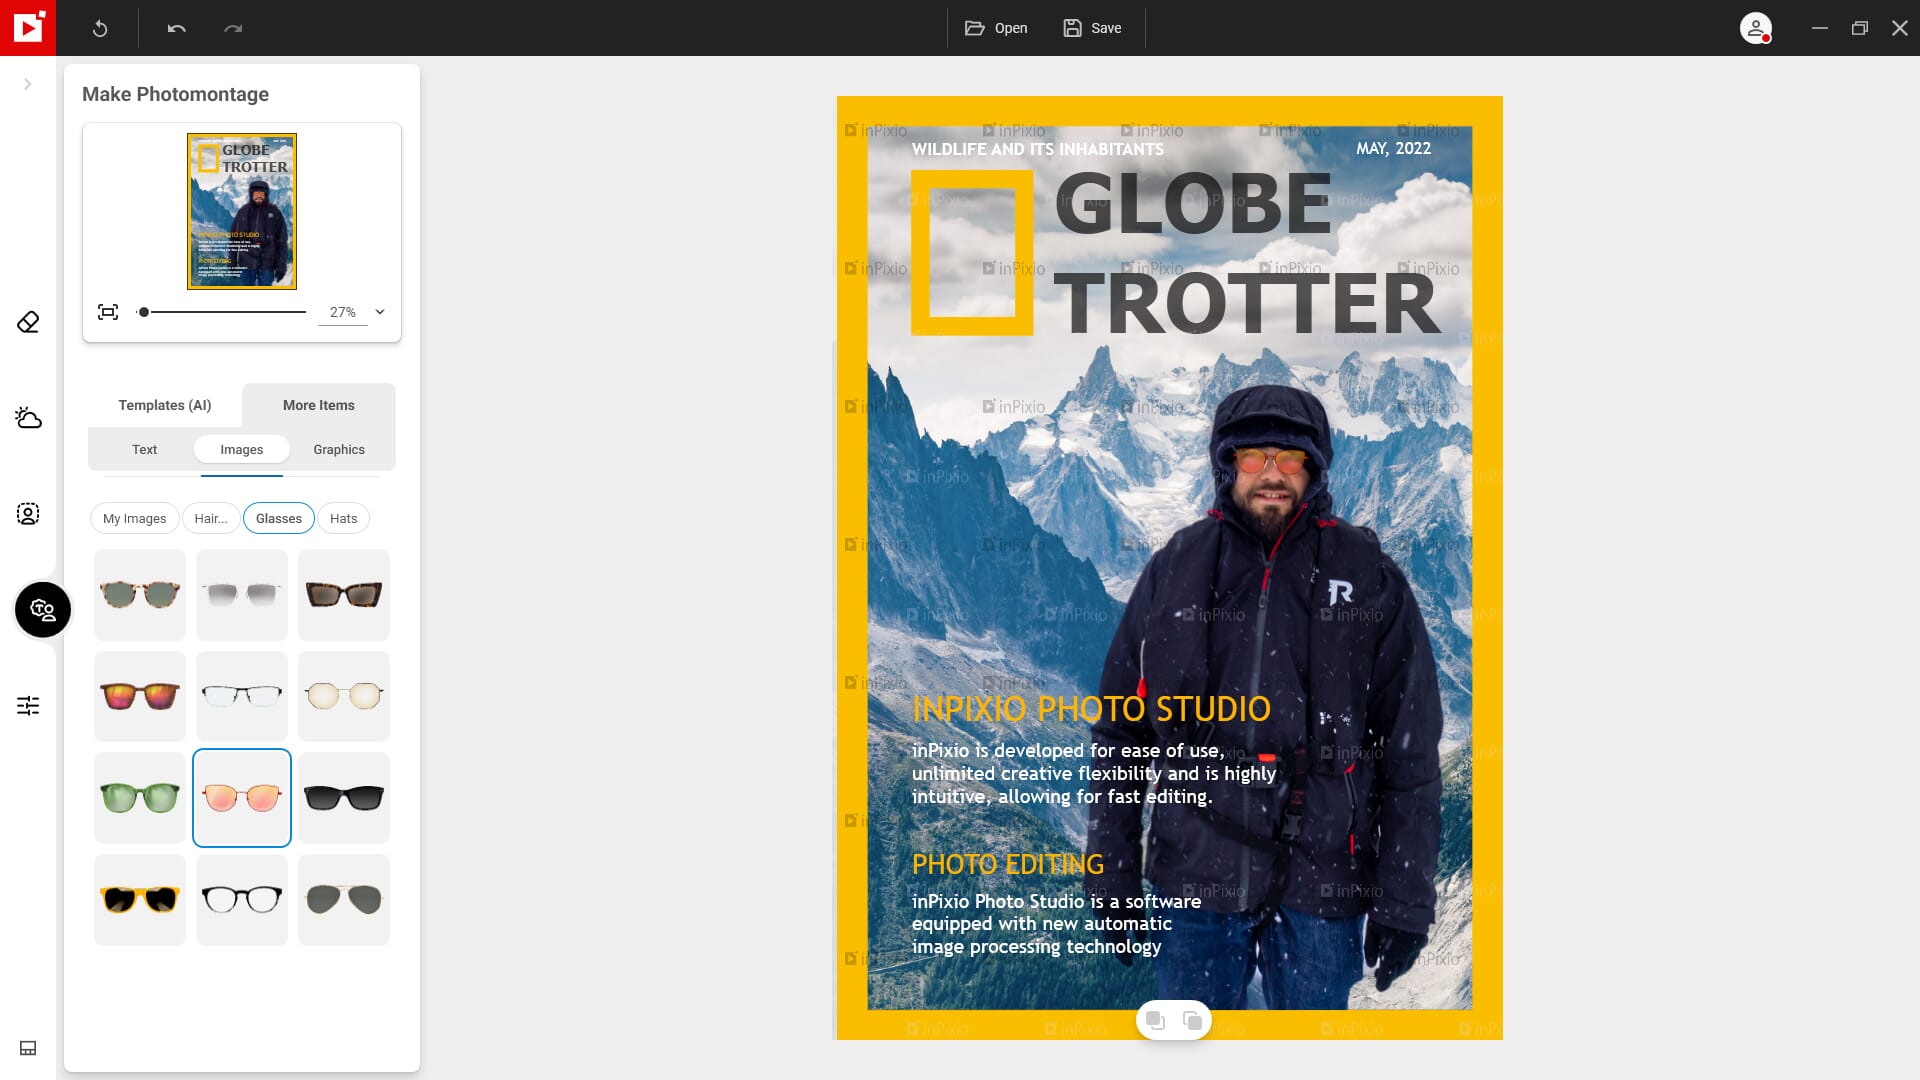The width and height of the screenshot is (1920, 1080).
Task: Pick the red-orange gradient sunglasses
Action: click(140, 697)
